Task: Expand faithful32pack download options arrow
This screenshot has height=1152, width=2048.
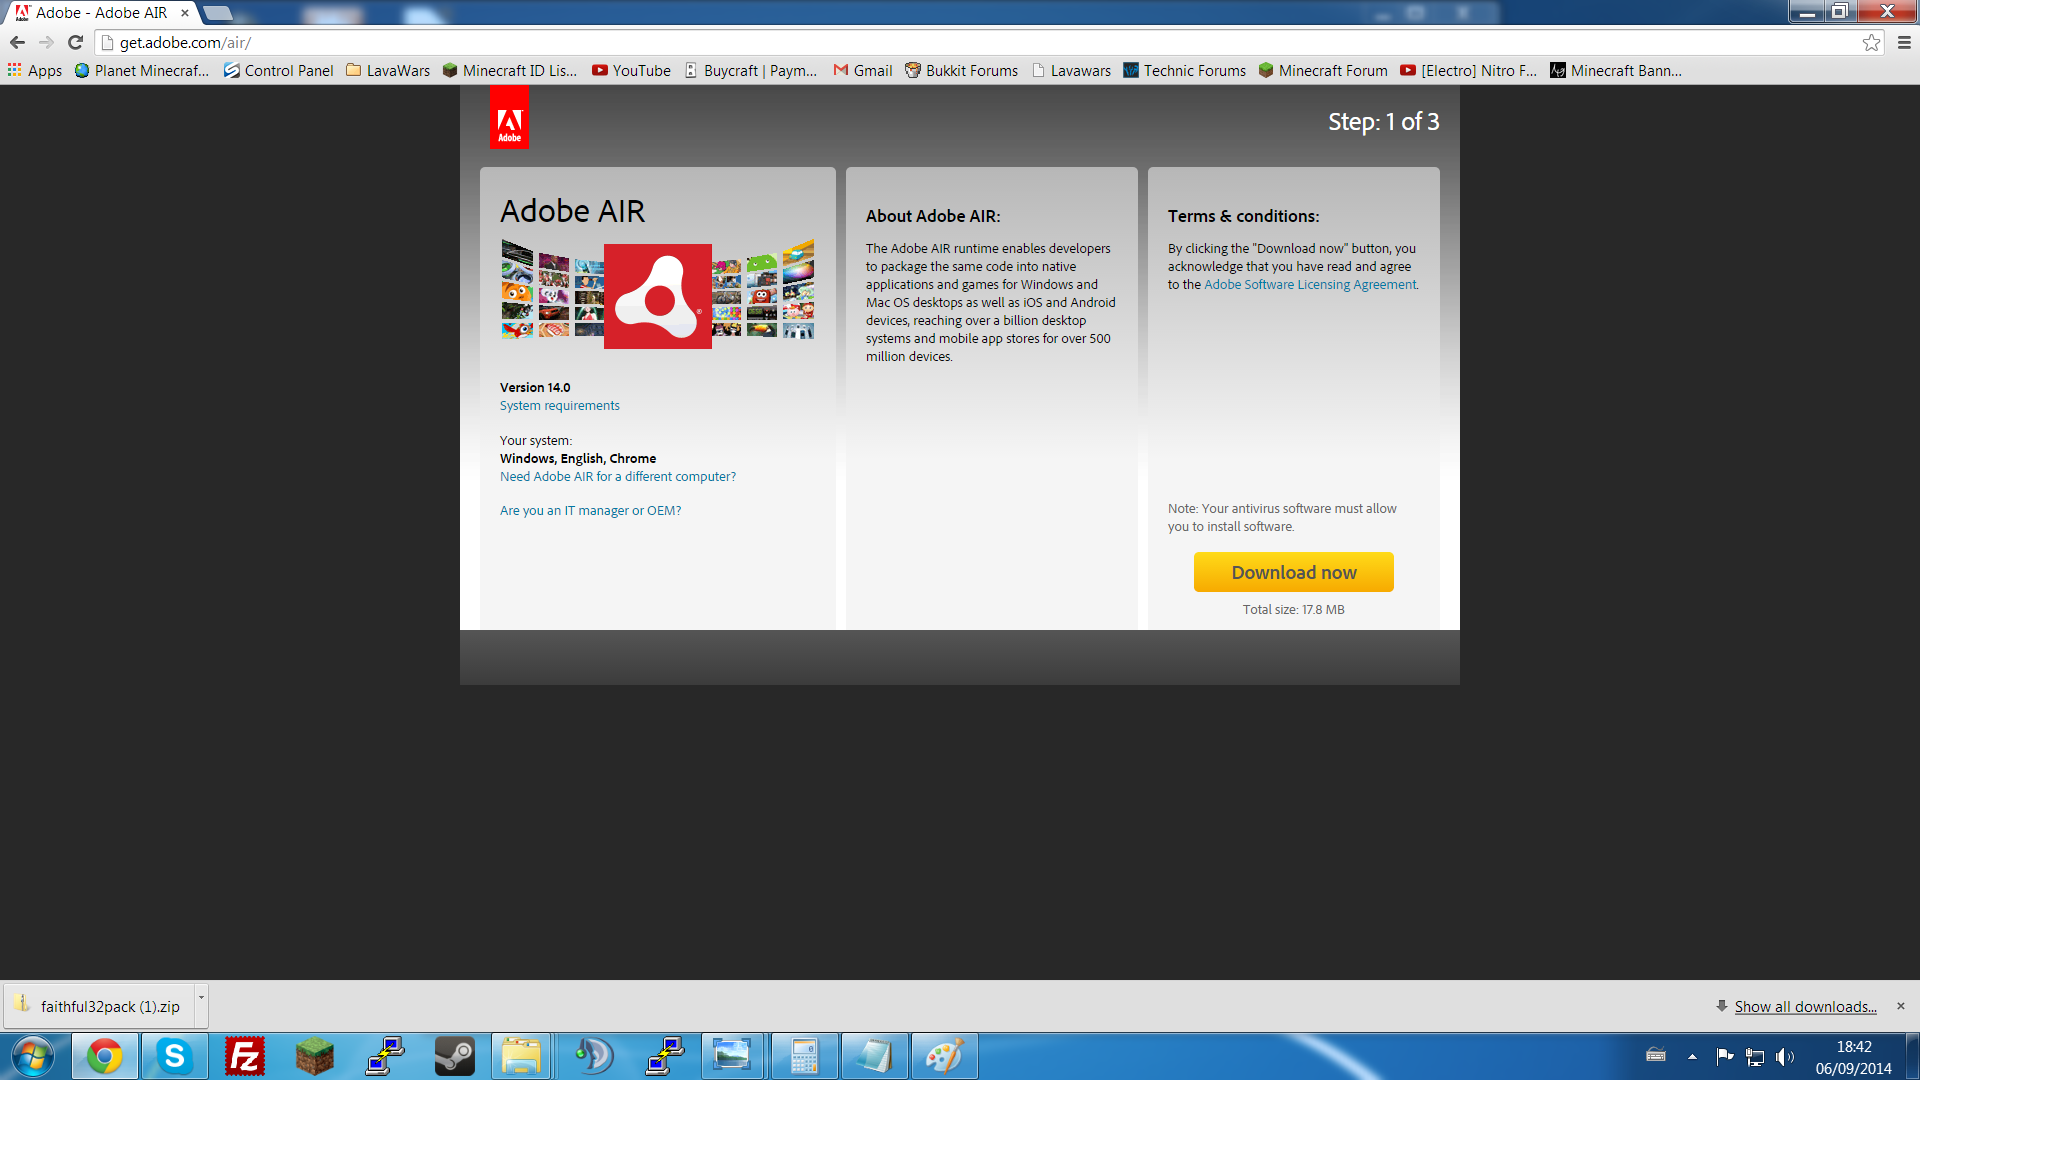Action: [x=201, y=997]
